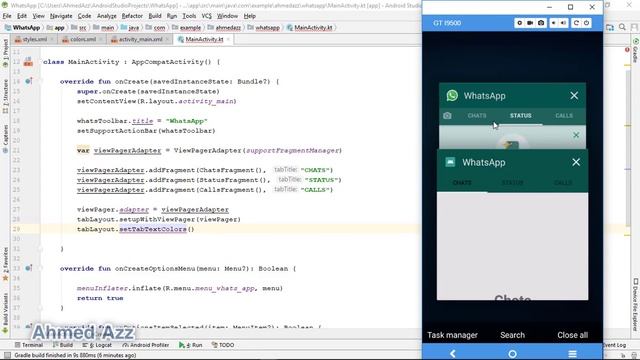Click the gutter override icon at onCreate line
Image resolution: width=640 pixels, height=360 pixels.
pyautogui.click(x=29, y=81)
